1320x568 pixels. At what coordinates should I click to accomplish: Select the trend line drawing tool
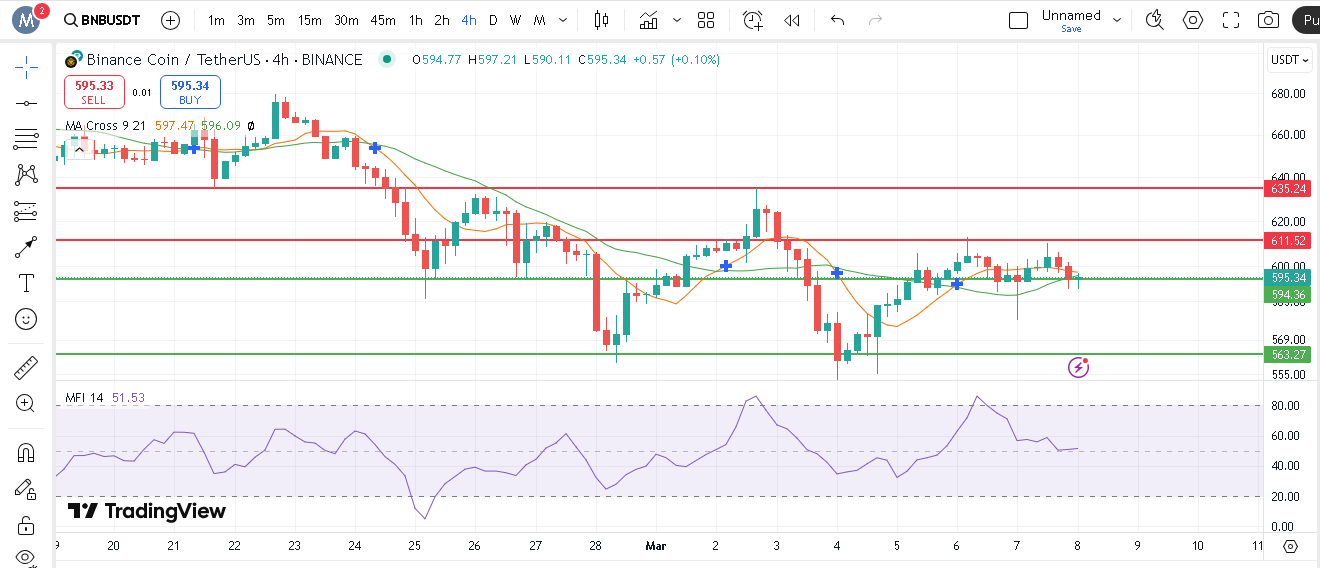click(x=26, y=102)
